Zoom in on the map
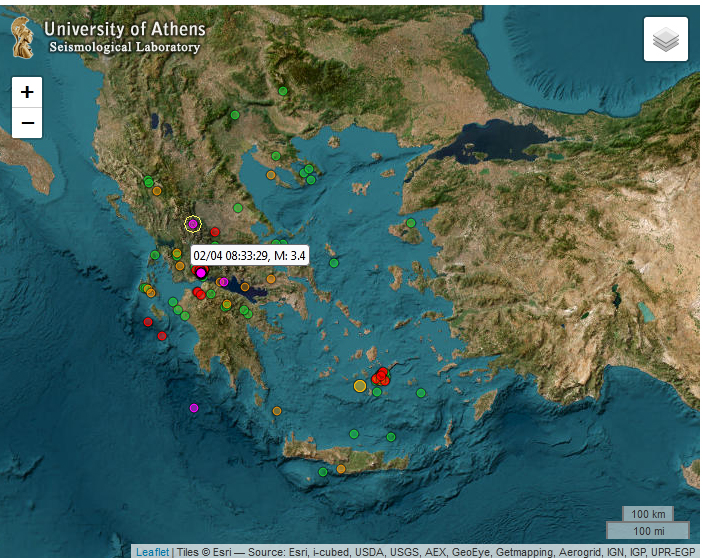This screenshot has height=558, width=702. click(x=27, y=91)
